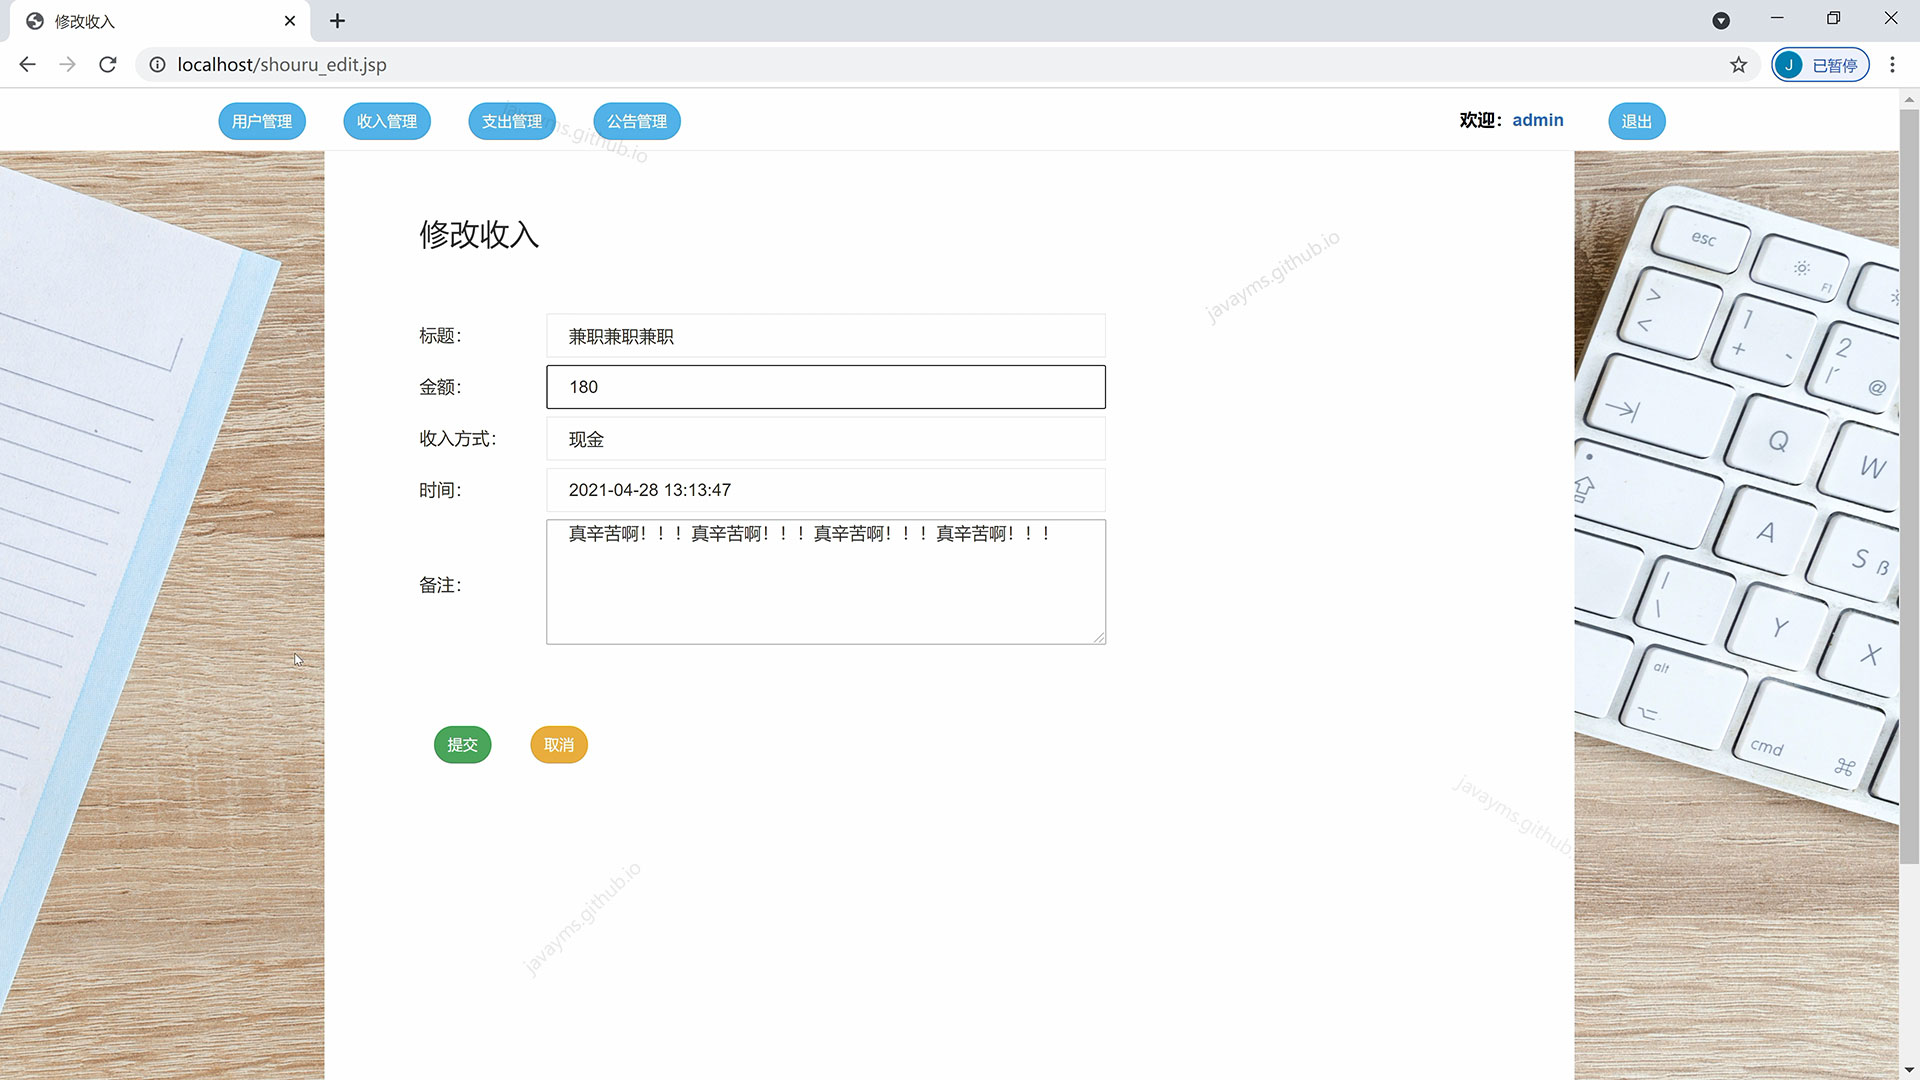Submit the form with green 提交 button

(x=462, y=744)
